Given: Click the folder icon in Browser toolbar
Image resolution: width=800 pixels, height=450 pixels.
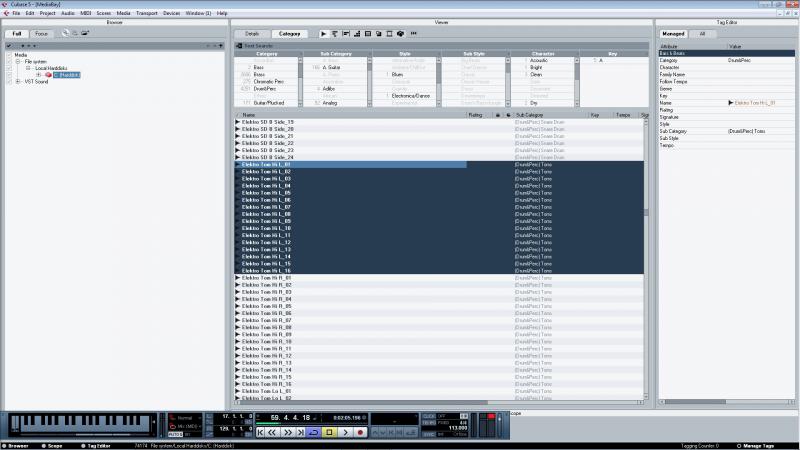Looking at the screenshot, I should 85,33.
